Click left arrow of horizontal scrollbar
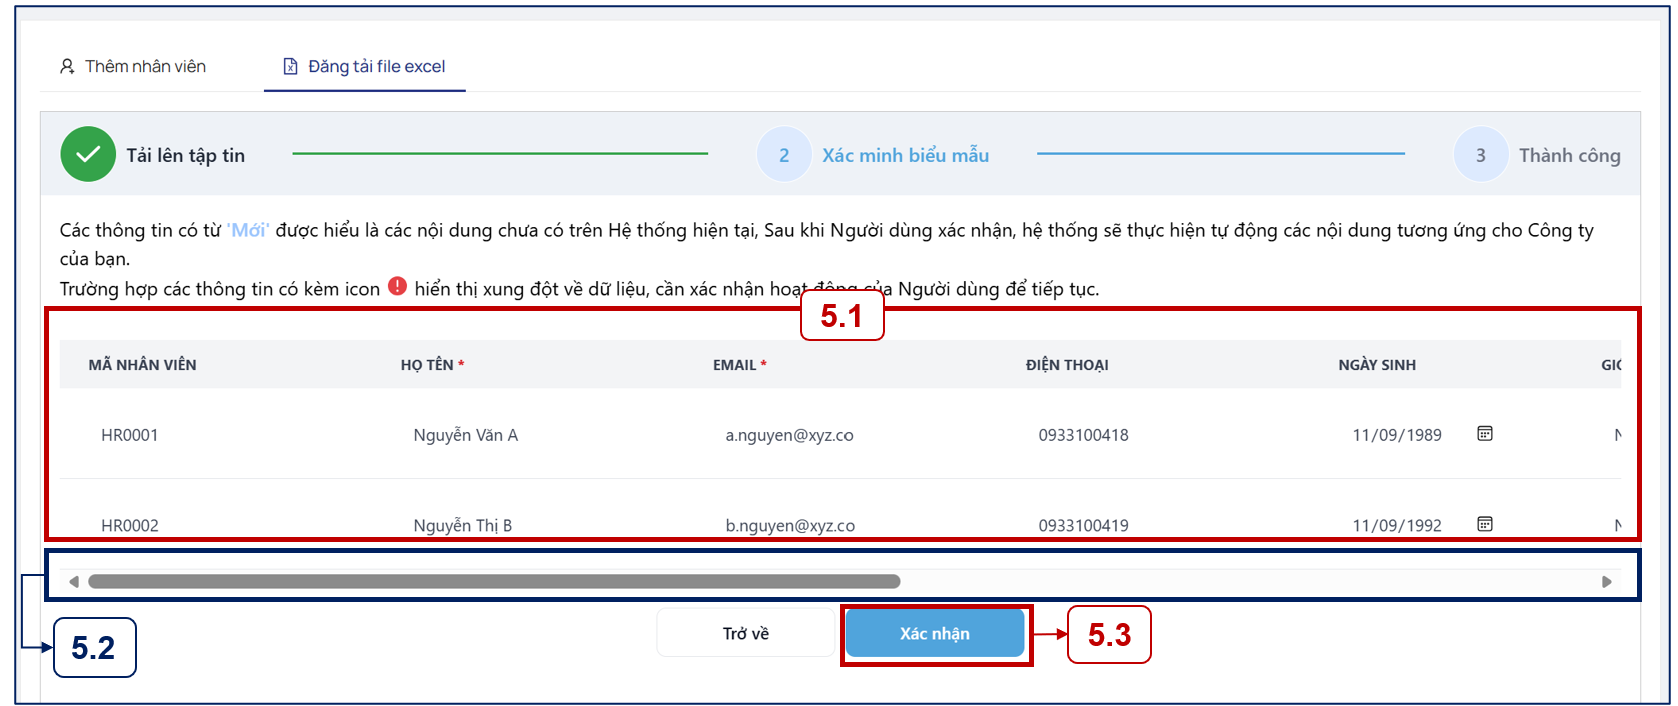 pos(73,581)
